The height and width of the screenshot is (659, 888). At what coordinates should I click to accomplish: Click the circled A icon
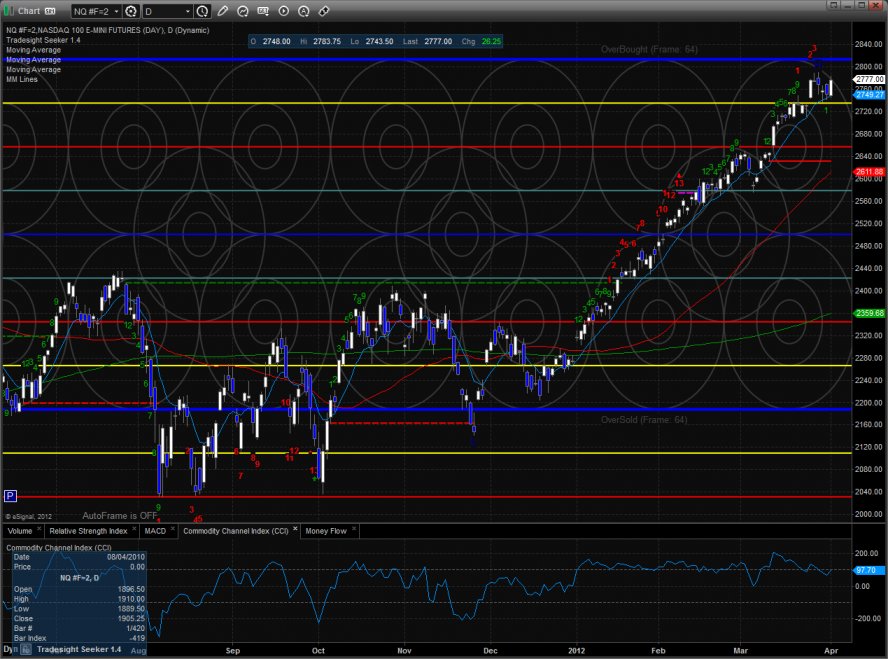[x=304, y=11]
